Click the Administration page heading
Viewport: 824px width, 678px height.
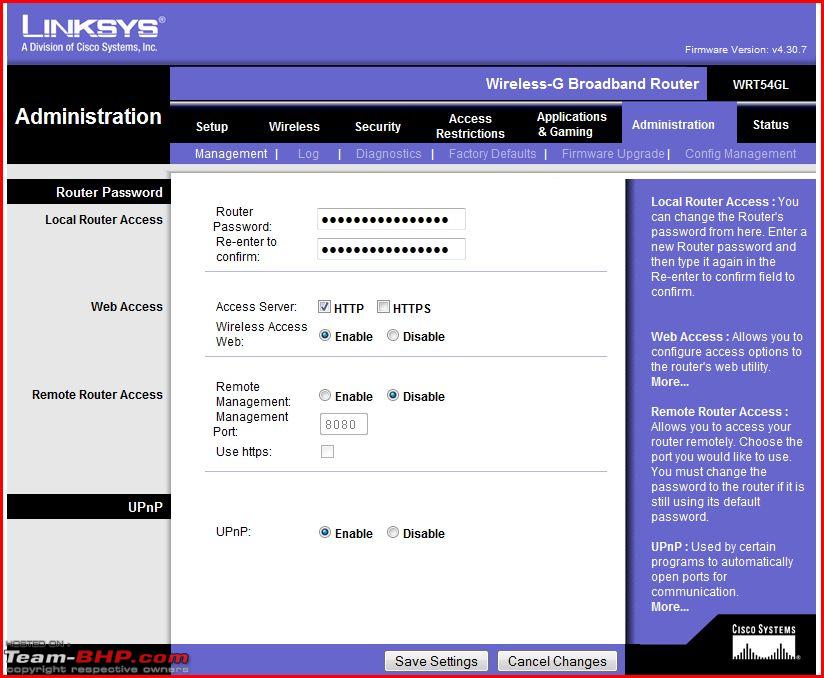pos(88,116)
